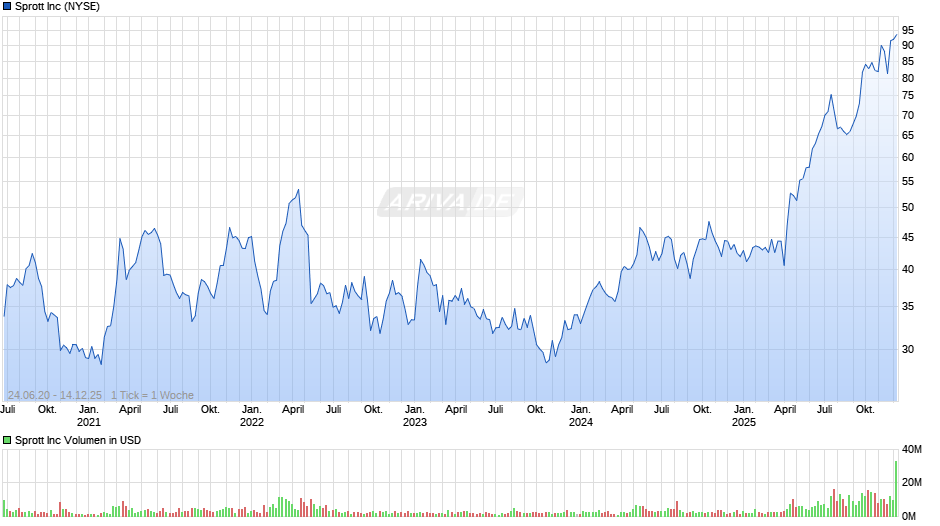This screenshot has width=940, height=526.
Task: Click the price axis label 75
Action: coord(908,95)
